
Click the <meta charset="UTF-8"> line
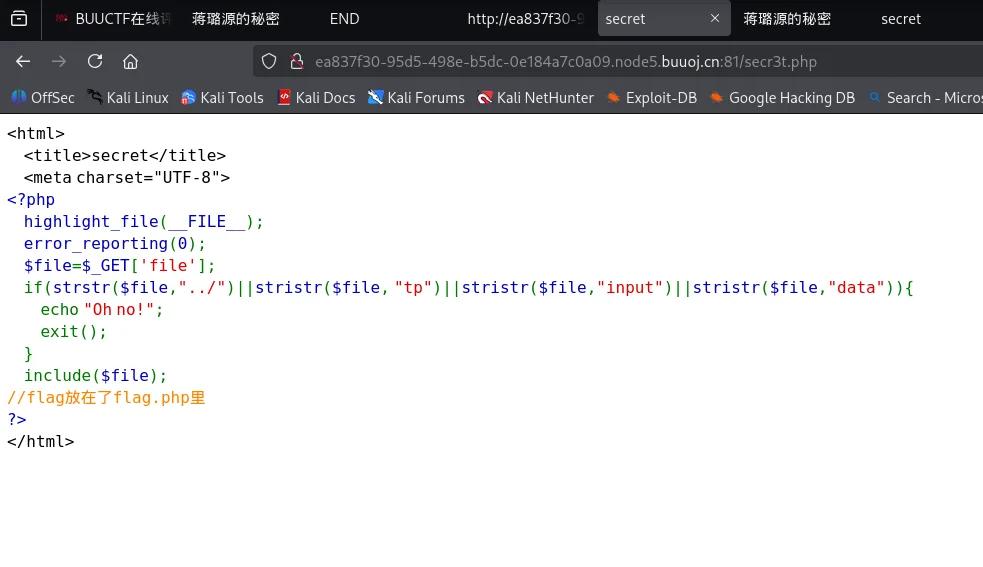(x=127, y=178)
